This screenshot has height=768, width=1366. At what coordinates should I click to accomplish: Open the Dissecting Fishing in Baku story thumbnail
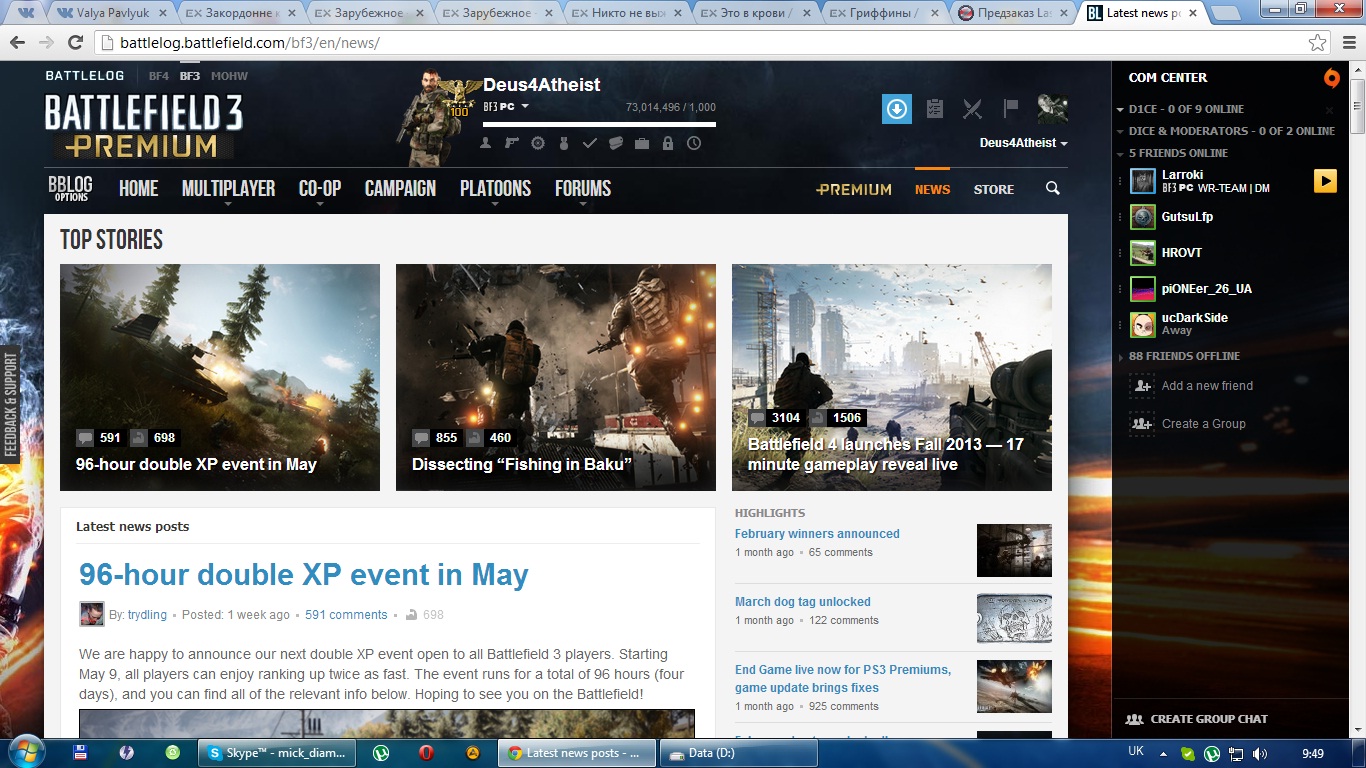point(556,377)
